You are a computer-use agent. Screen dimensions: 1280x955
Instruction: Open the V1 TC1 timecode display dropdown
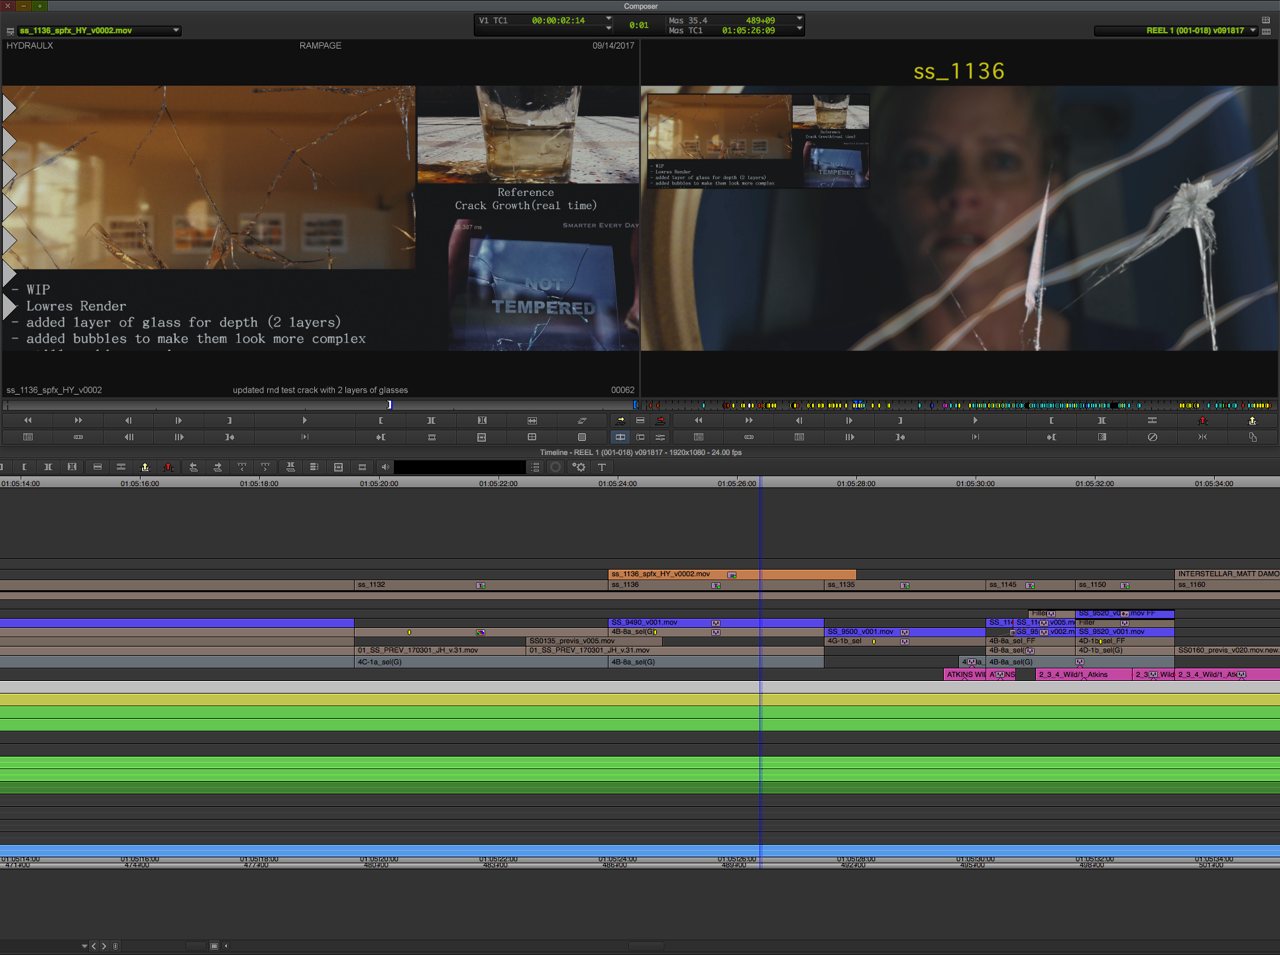(x=608, y=20)
